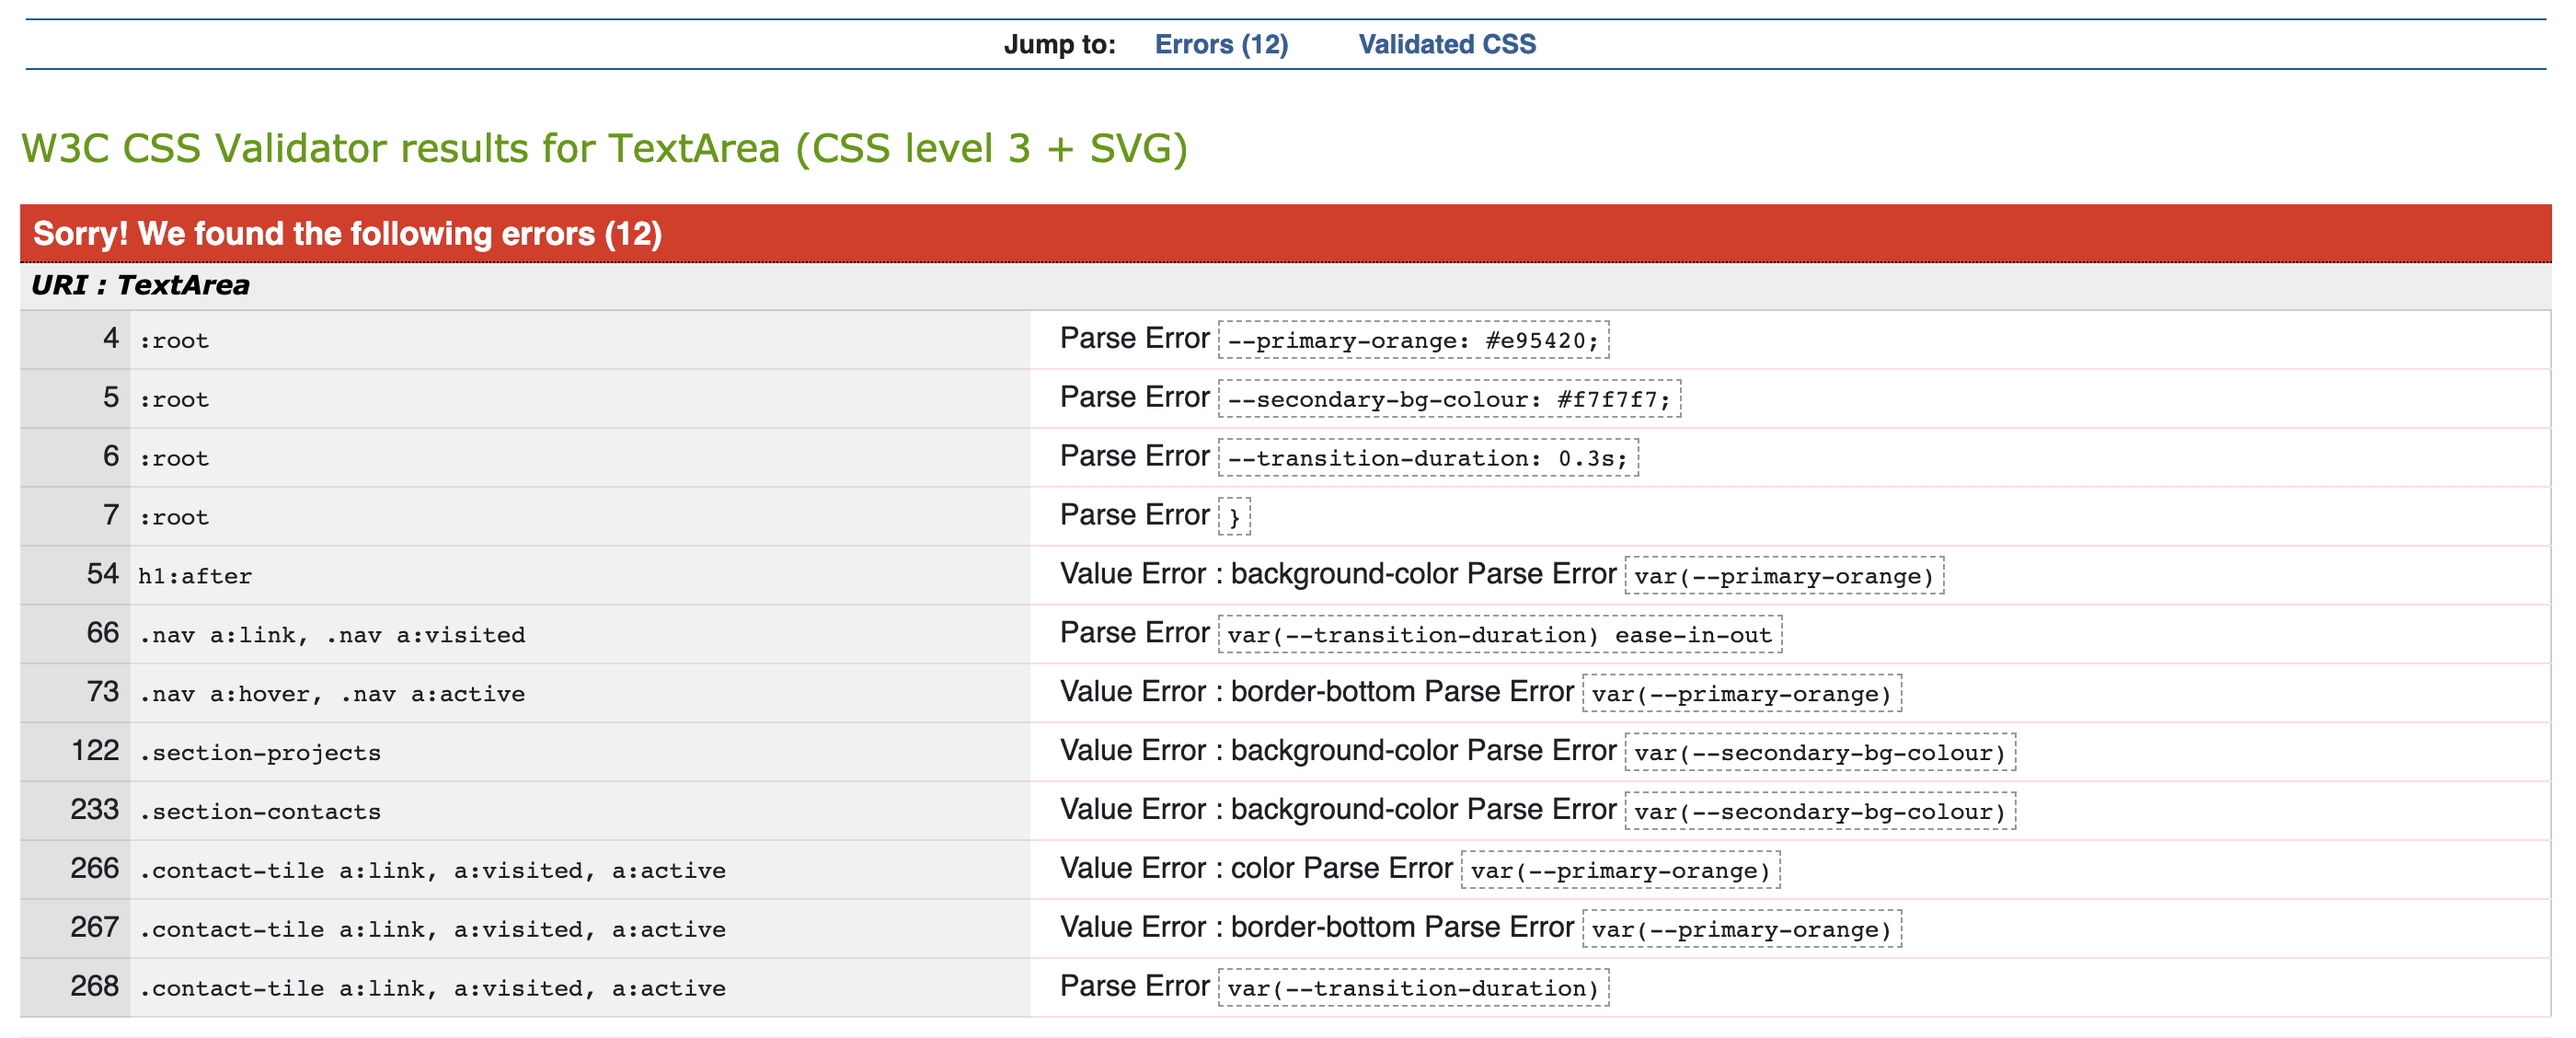2576x1038 pixels.
Task: Select the page heading W3C CSS Validator results
Action: click(604, 148)
